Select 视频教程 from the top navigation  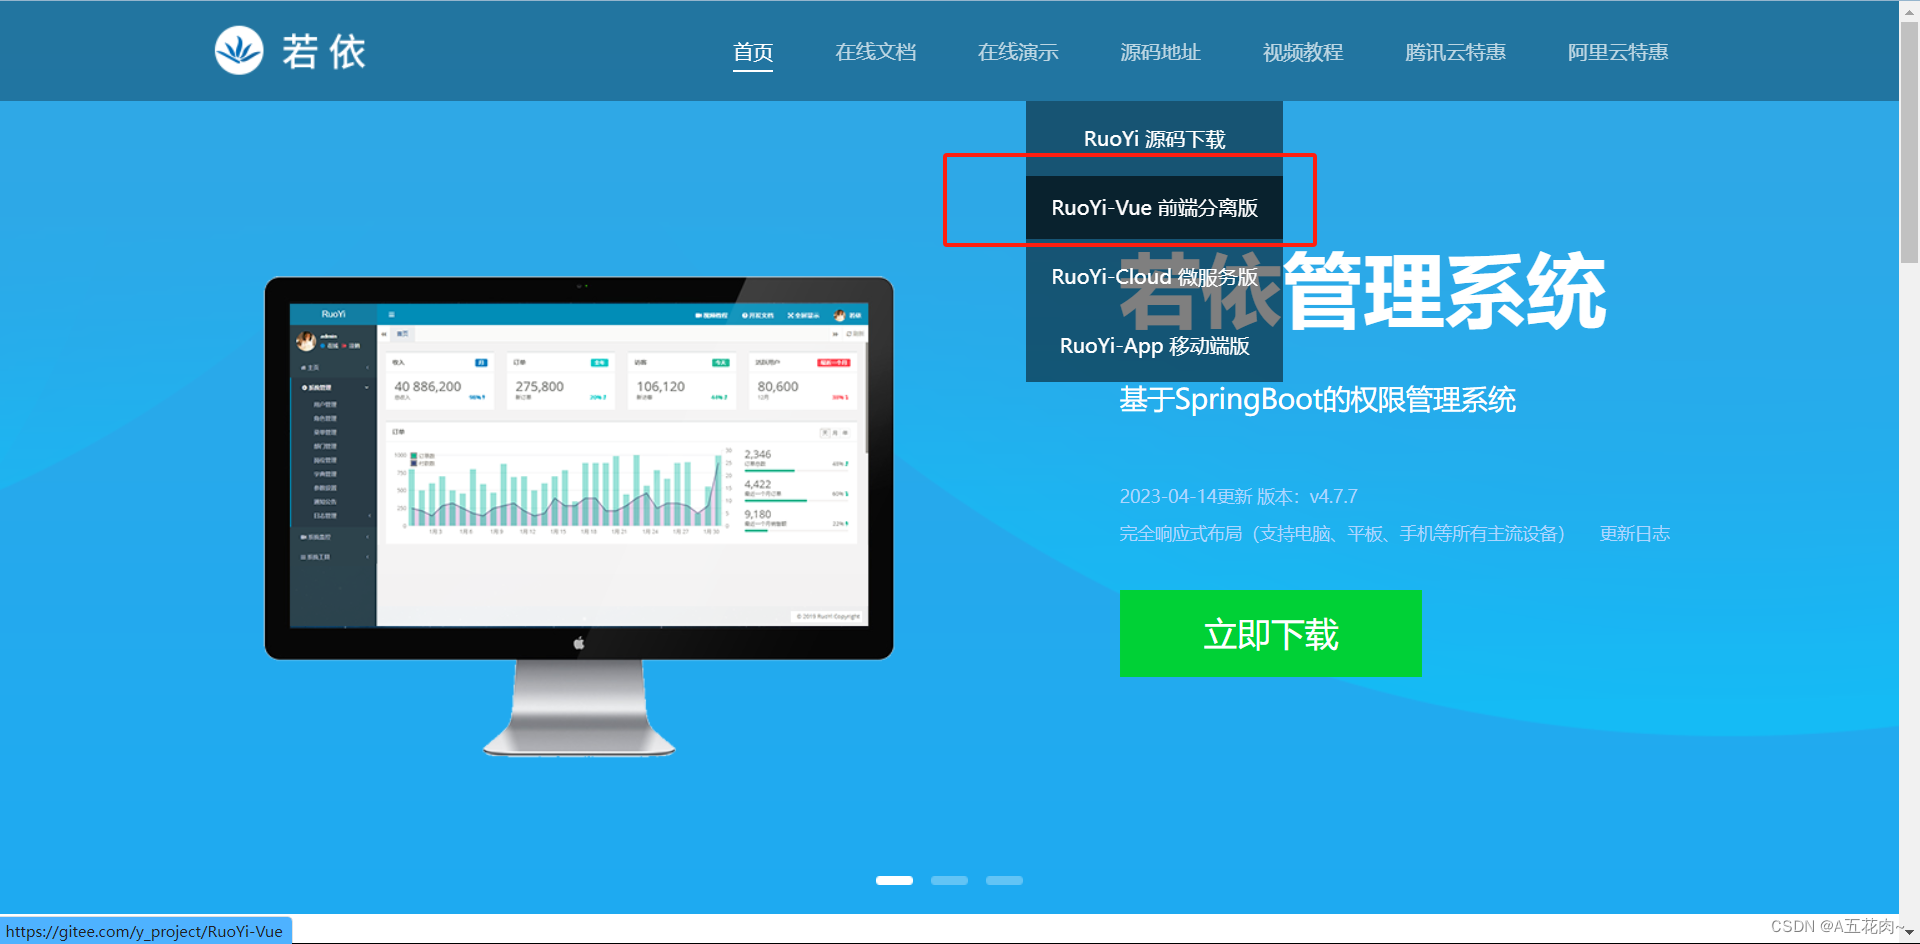tap(1303, 52)
